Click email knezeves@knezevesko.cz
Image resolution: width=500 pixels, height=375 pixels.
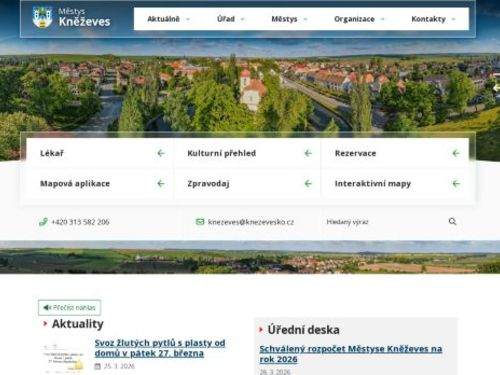click(x=251, y=222)
